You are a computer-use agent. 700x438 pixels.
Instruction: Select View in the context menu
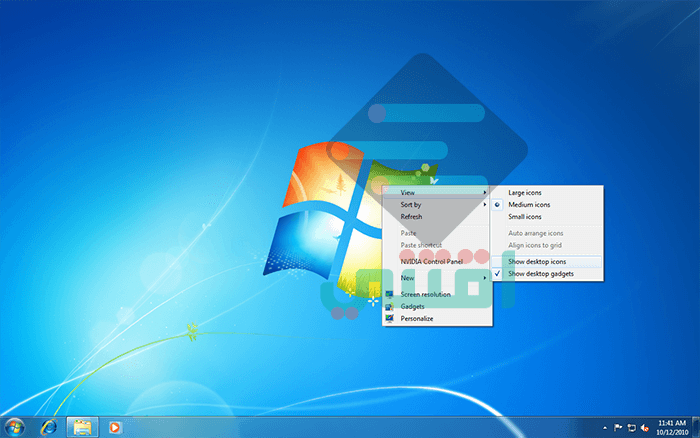[x=437, y=192]
